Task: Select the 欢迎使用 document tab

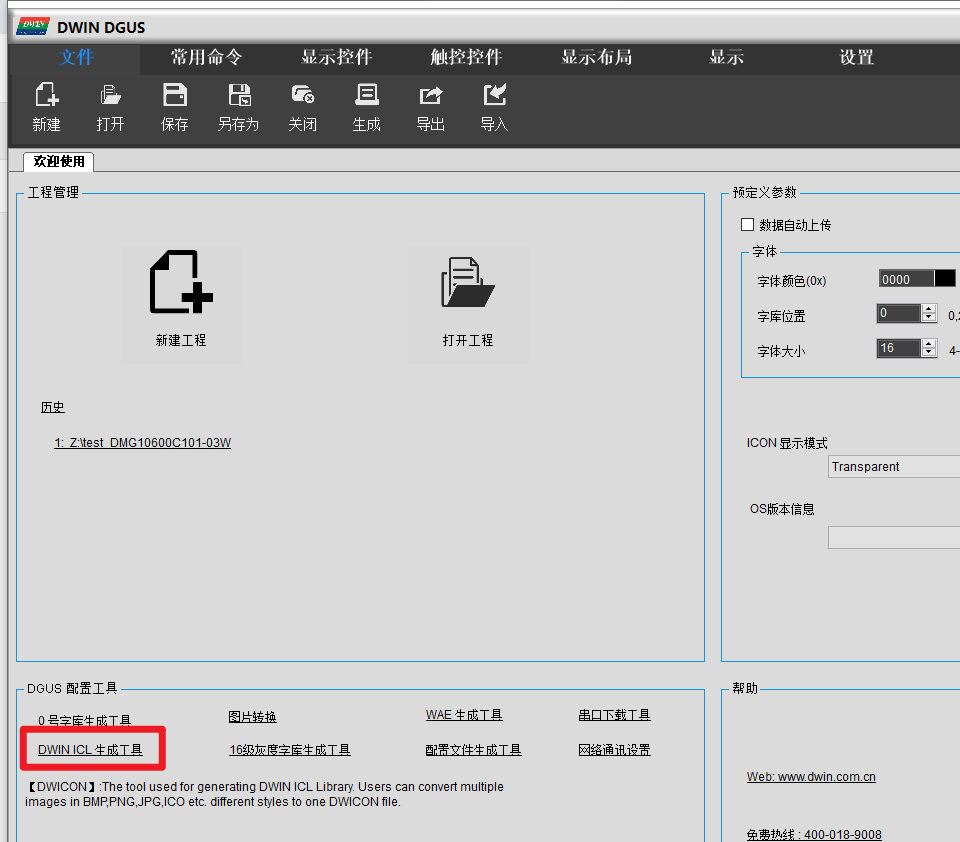Action: pos(59,162)
